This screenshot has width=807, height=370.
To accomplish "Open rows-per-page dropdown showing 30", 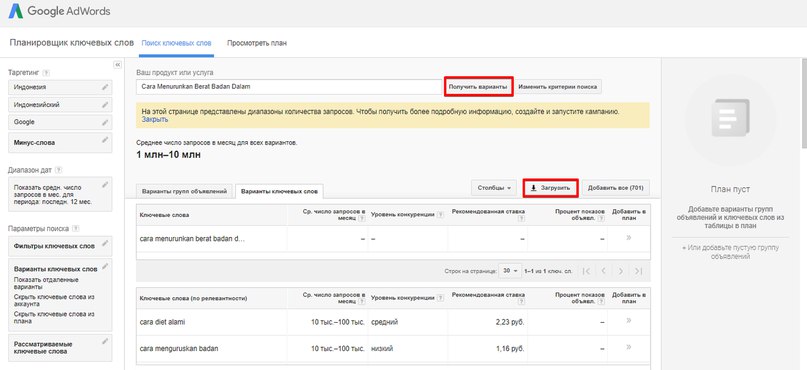I will click(511, 271).
